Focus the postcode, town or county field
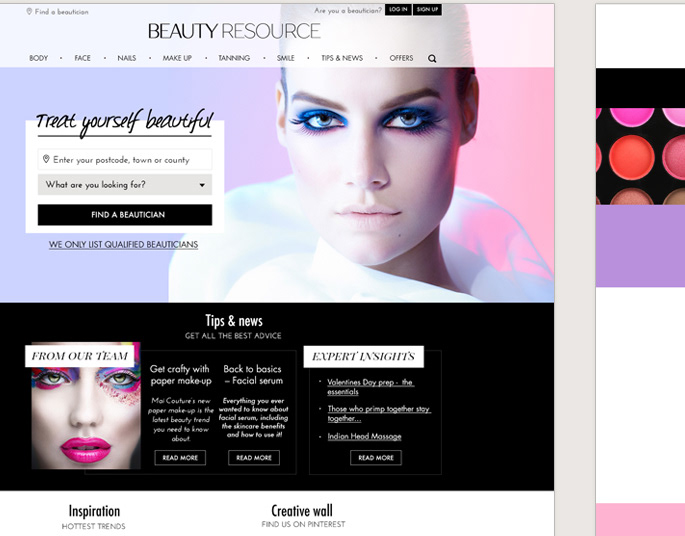This screenshot has width=685, height=536. (x=125, y=159)
